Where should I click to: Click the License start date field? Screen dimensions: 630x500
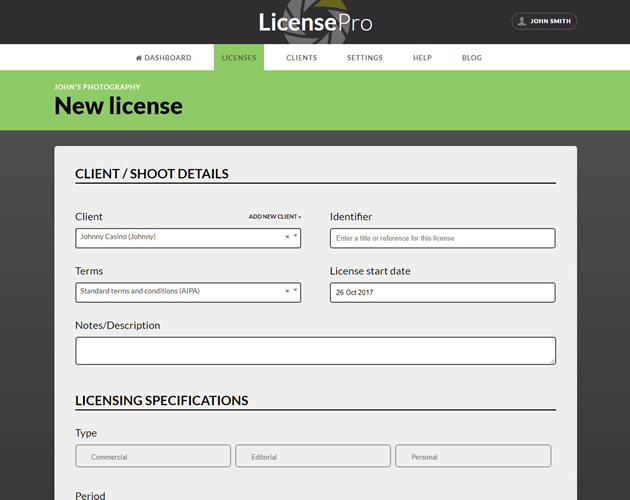click(x=443, y=293)
